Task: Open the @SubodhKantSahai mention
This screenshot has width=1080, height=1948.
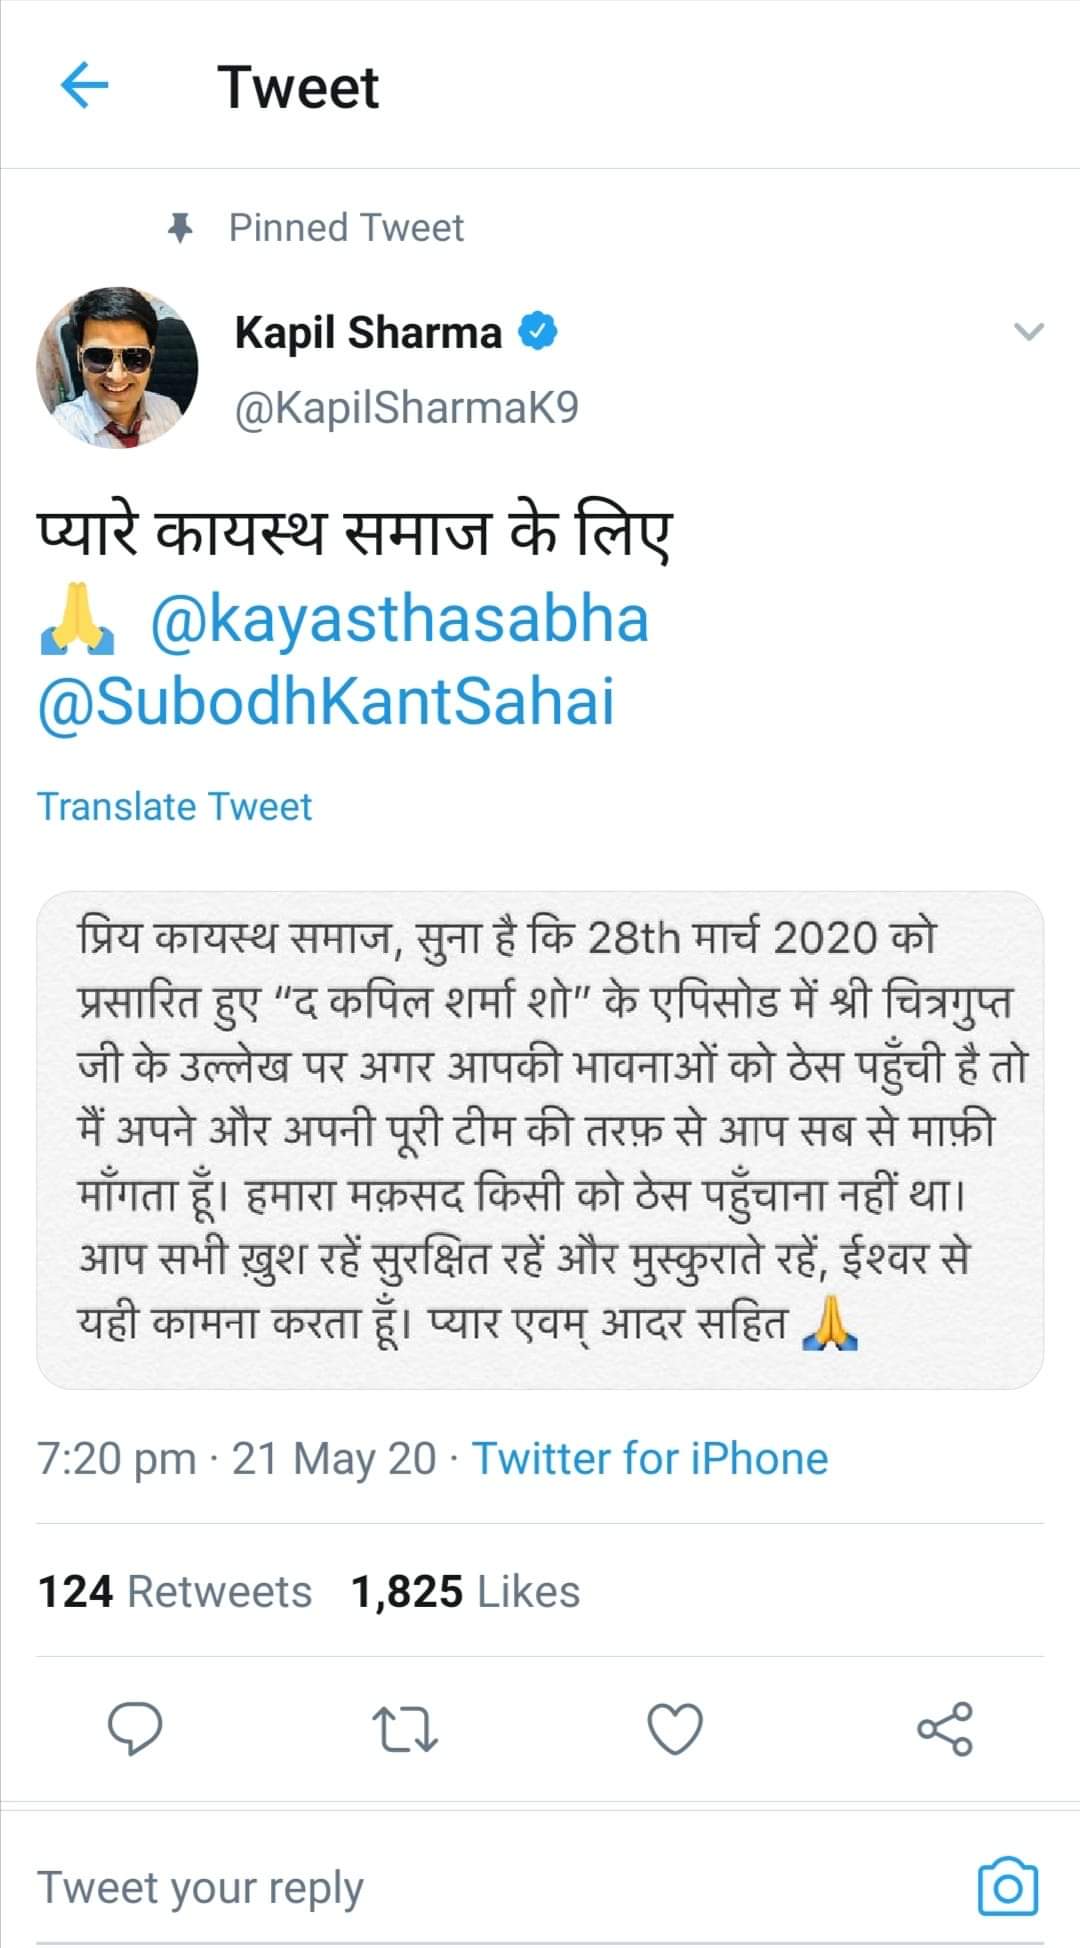Action: coord(326,702)
